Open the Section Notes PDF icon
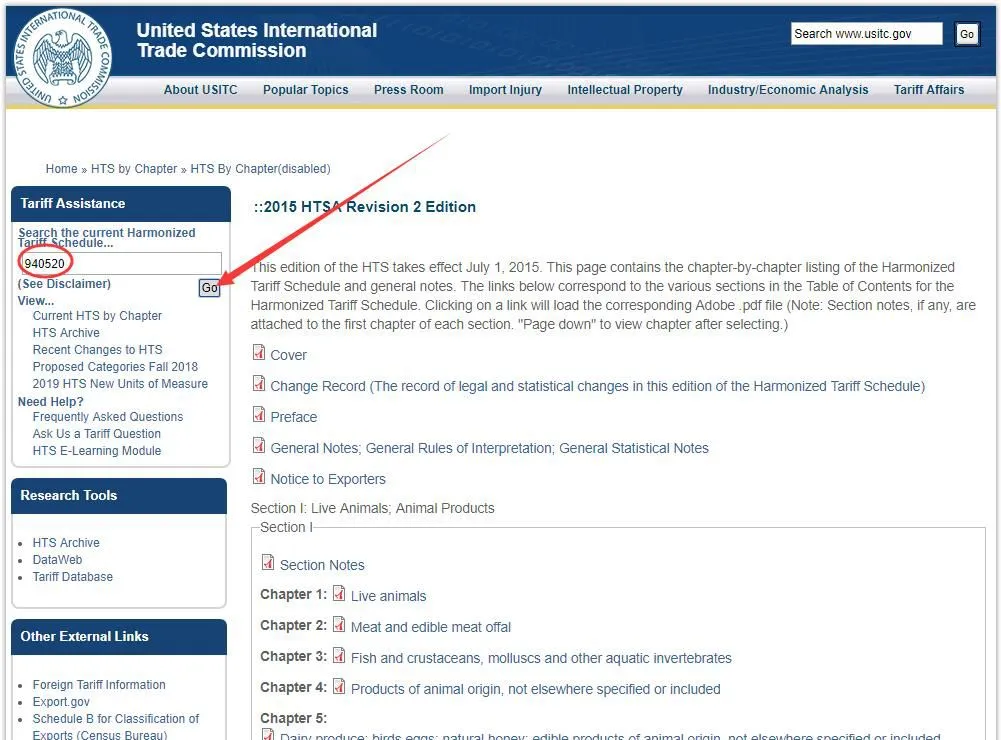This screenshot has width=1001, height=740. coord(268,563)
